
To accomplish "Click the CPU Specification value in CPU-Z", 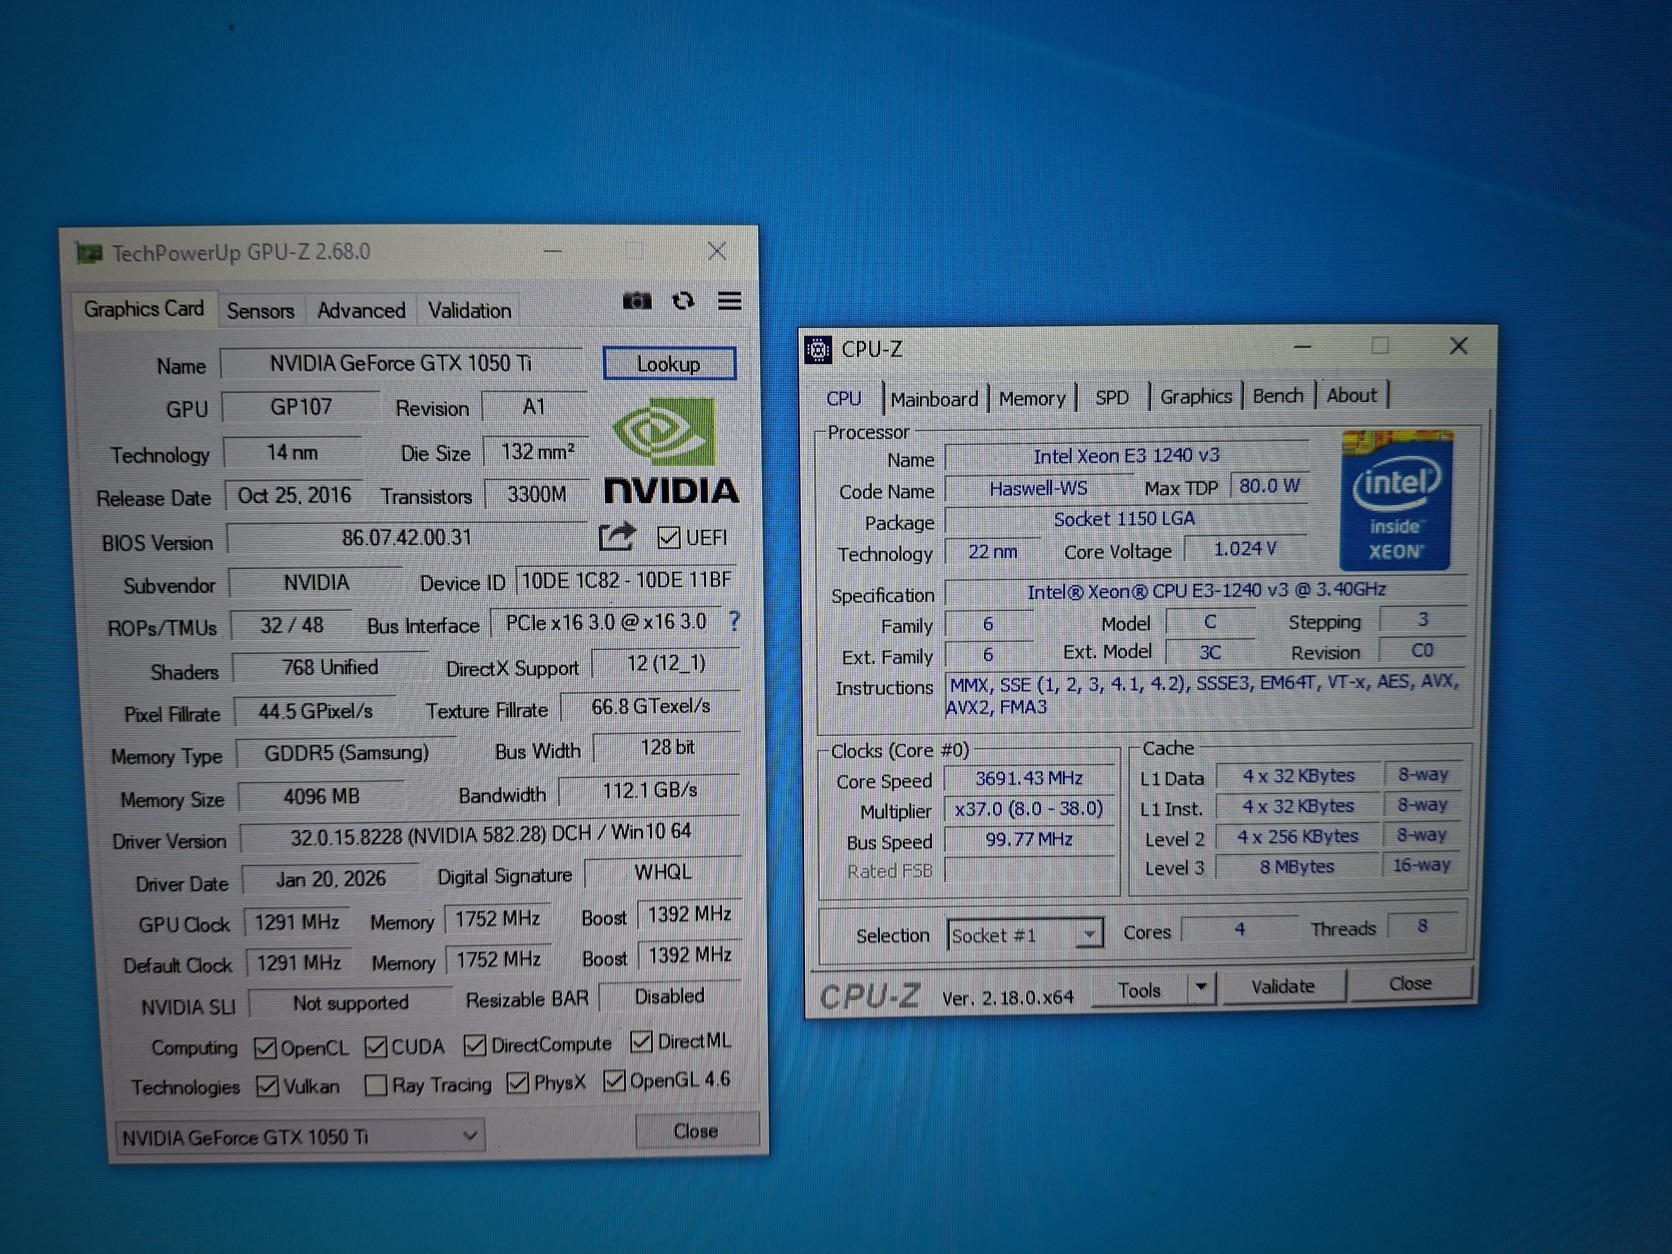I will (1206, 591).
